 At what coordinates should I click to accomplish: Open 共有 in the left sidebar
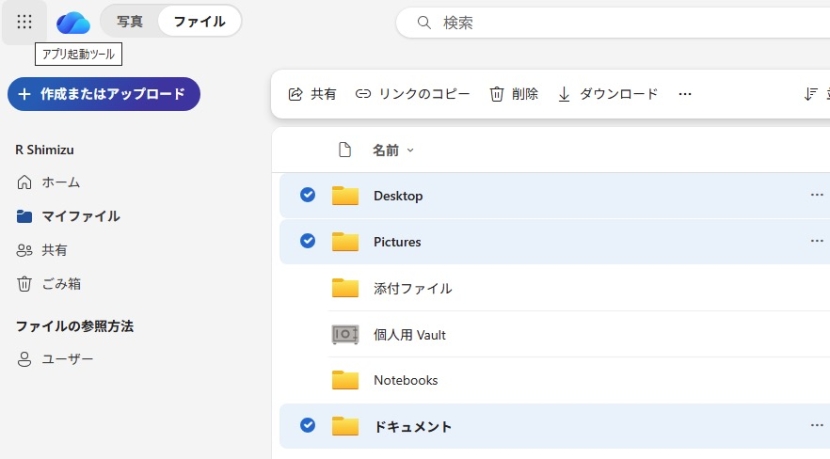pyautogui.click(x=41, y=250)
